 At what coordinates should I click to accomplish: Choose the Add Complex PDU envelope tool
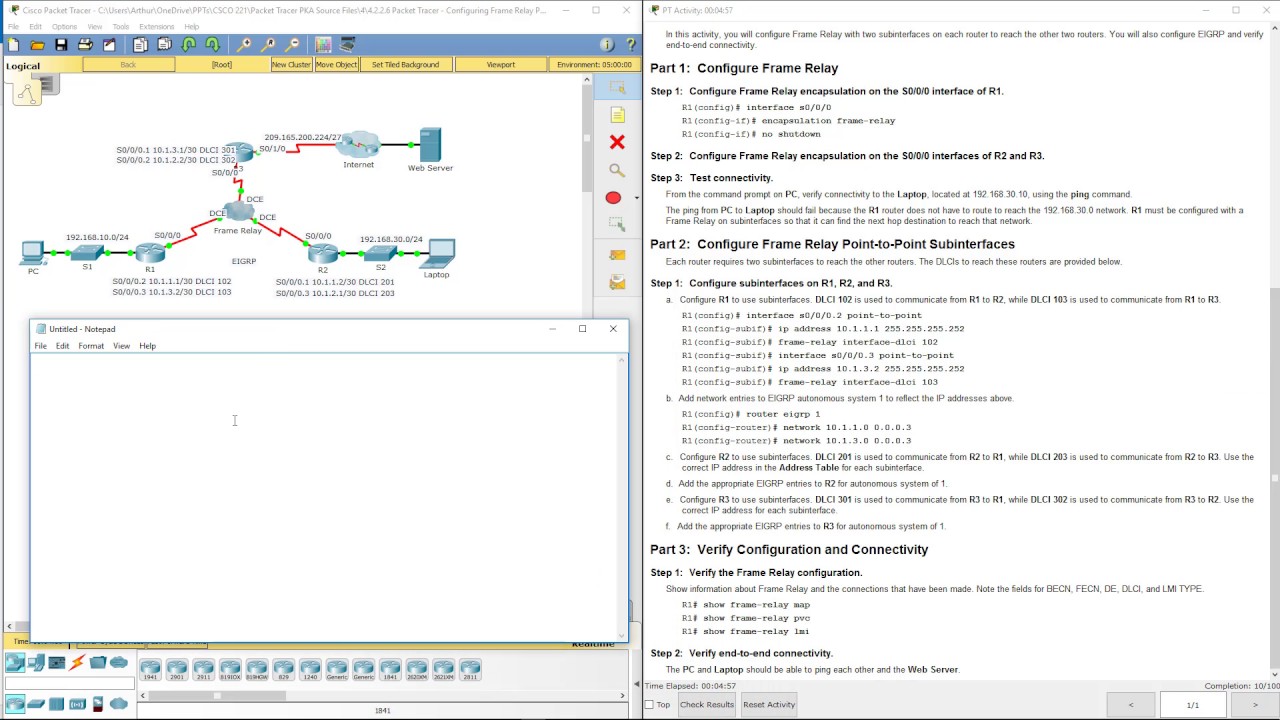pyautogui.click(x=617, y=283)
